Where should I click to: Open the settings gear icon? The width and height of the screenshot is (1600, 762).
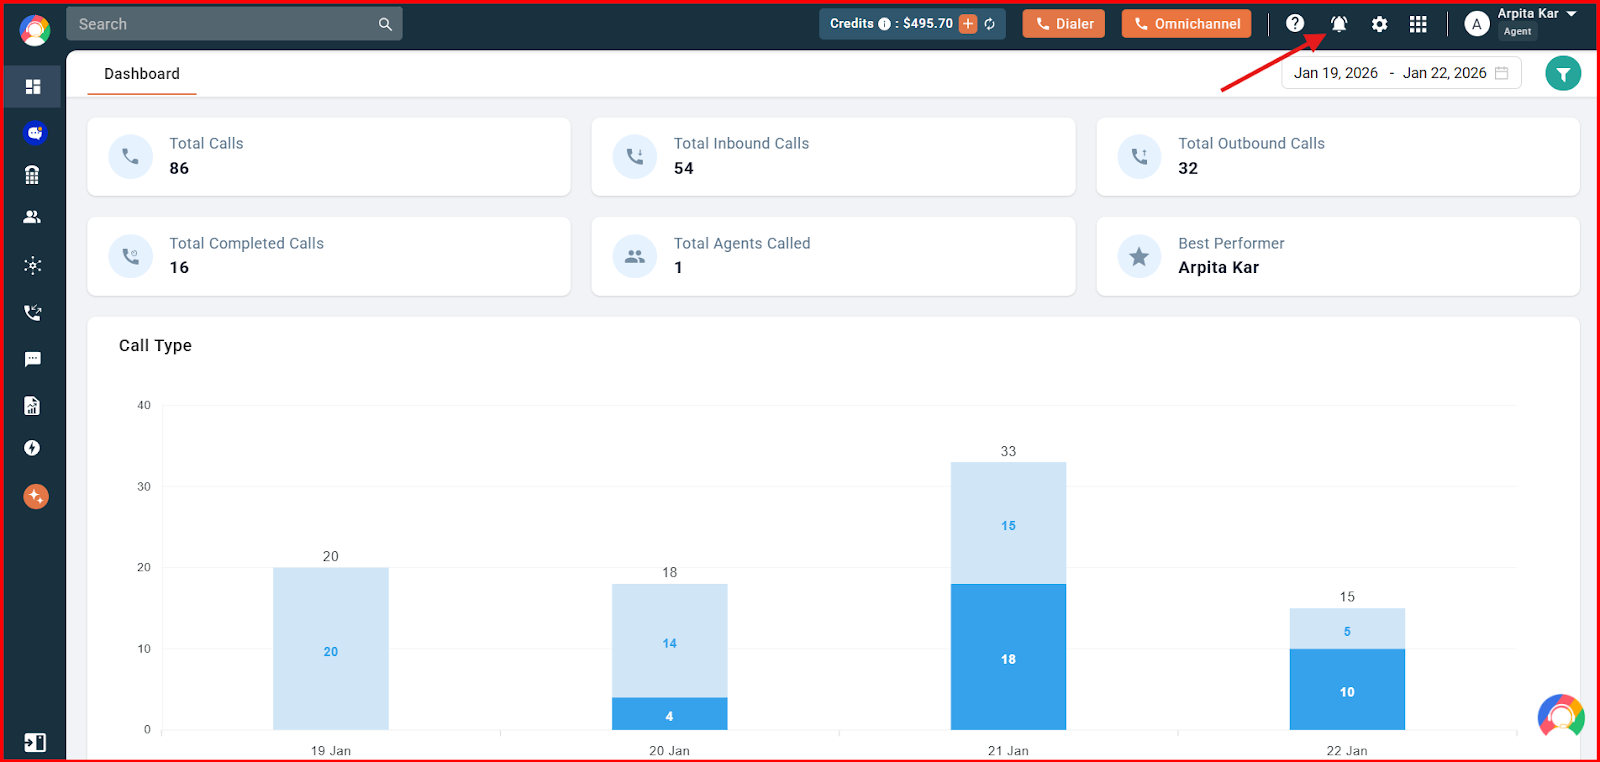pyautogui.click(x=1379, y=24)
